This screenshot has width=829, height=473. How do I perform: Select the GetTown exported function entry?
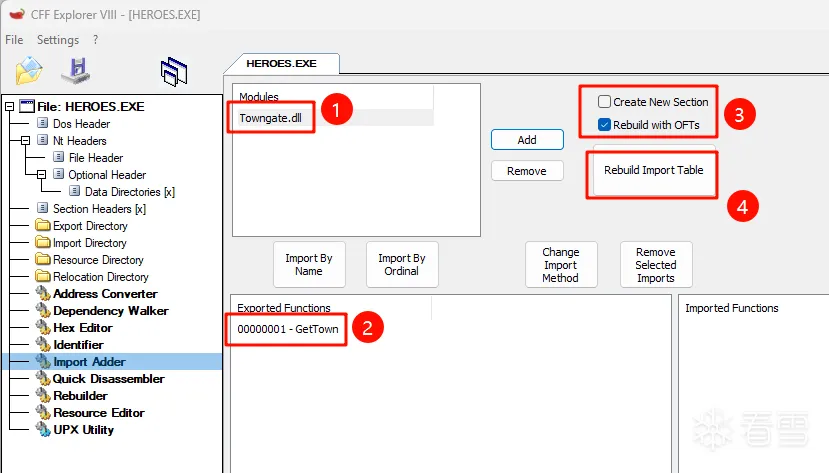point(285,328)
